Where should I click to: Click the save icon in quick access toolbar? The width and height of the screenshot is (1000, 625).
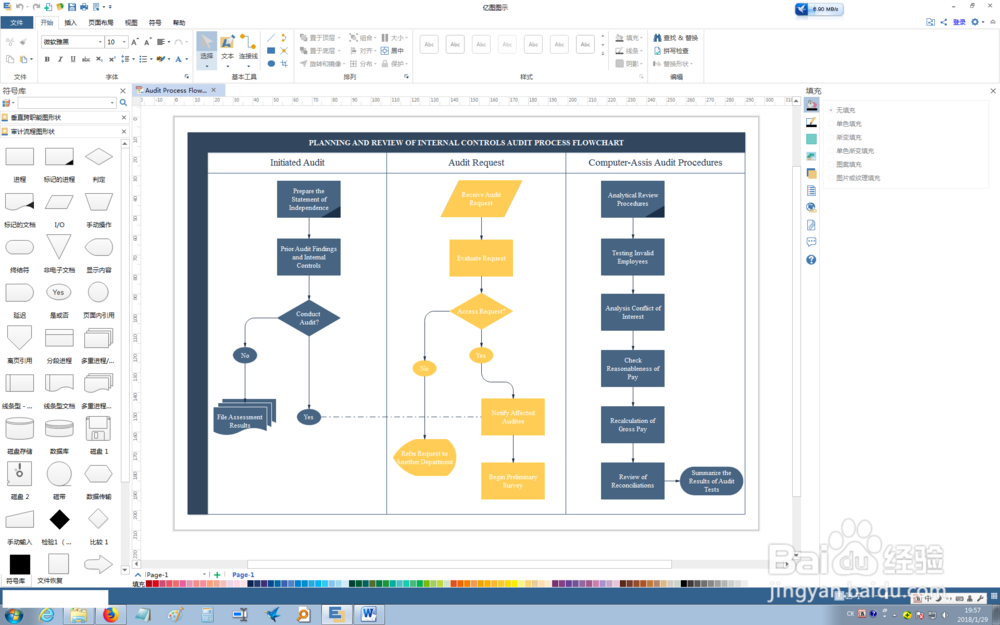(x=72, y=7)
